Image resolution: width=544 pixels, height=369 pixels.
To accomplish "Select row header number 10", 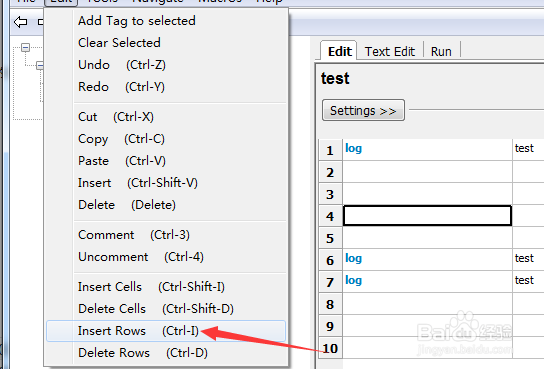I will [330, 348].
